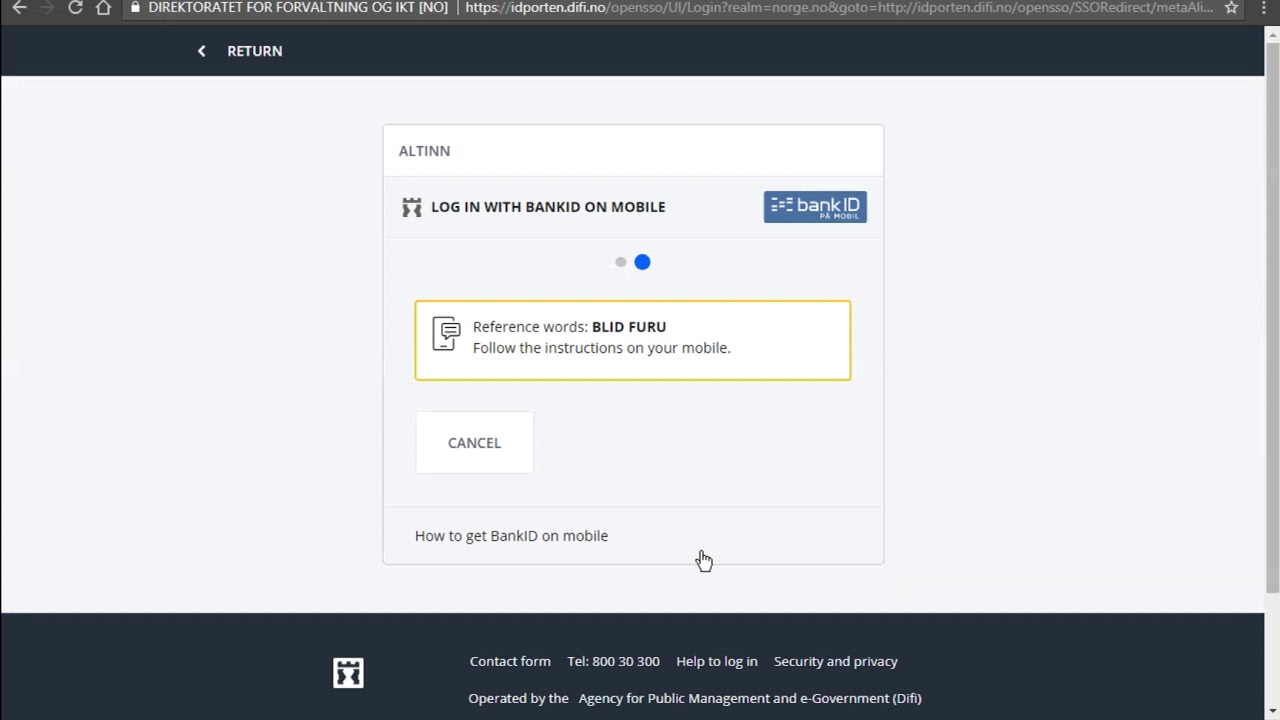The width and height of the screenshot is (1280, 720).
Task: Click 'Follow the instructions on your mobile' text
Action: click(602, 348)
